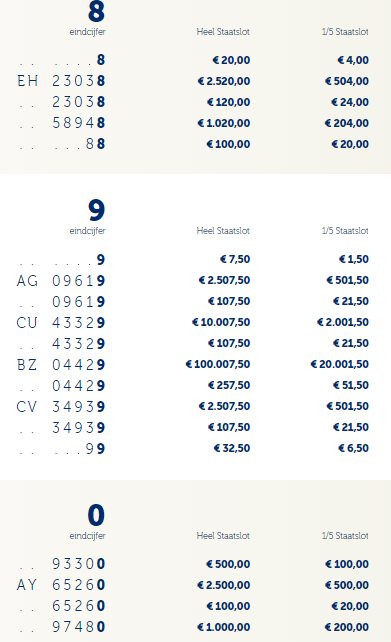
Task: Click Heel Staatslot header in section 9
Action: click(223, 231)
